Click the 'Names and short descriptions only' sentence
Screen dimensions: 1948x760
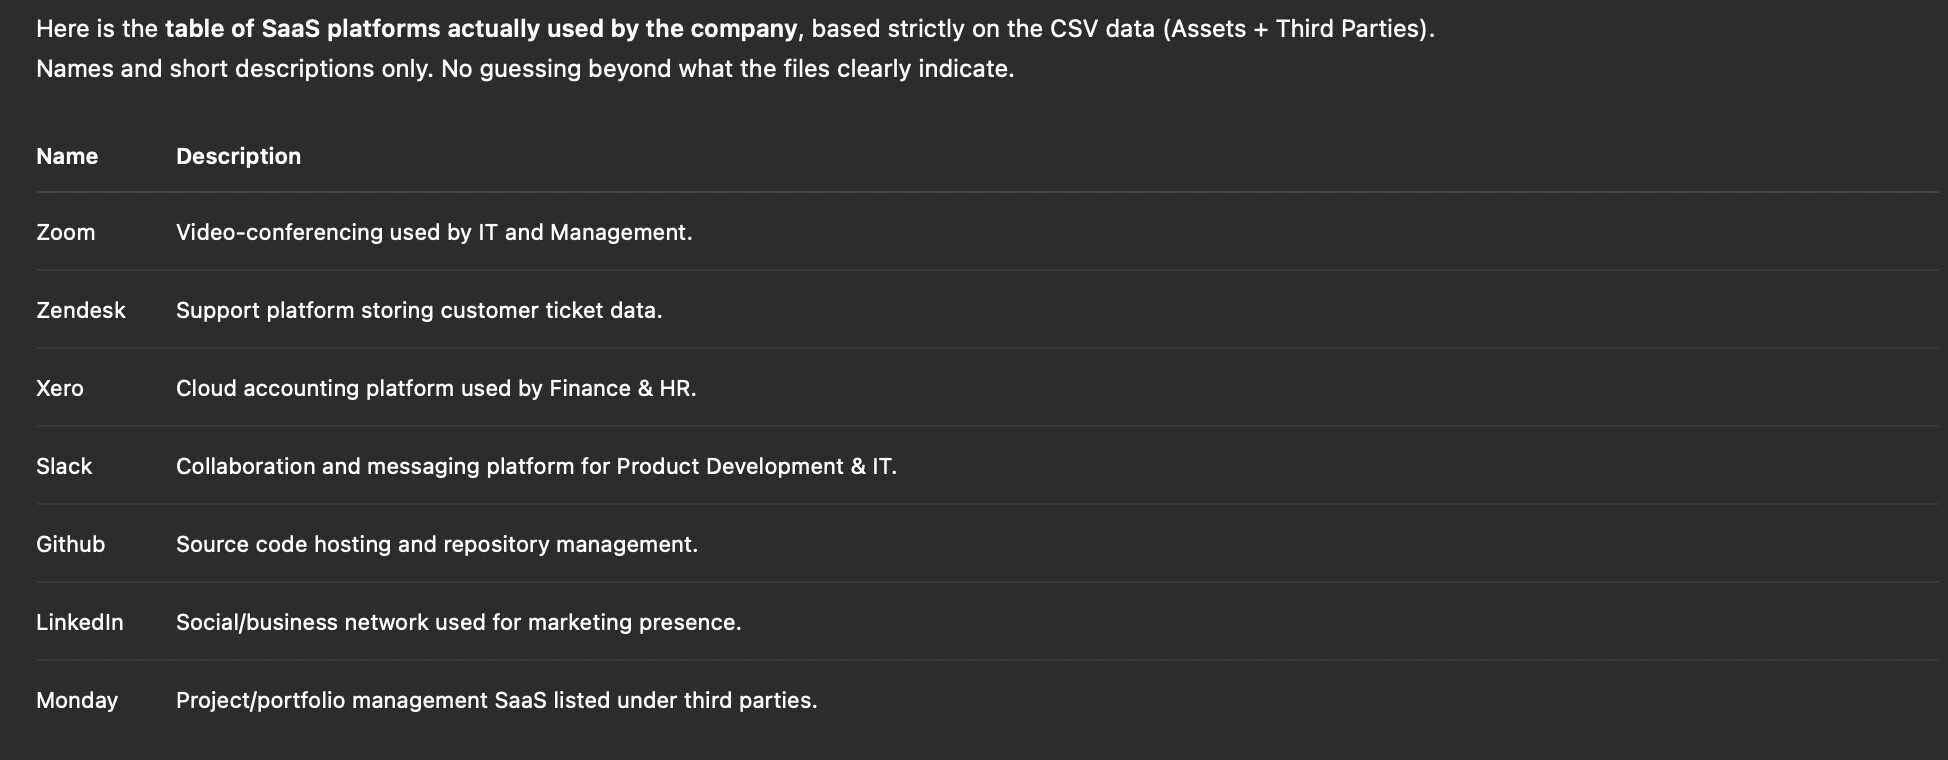[x=235, y=69]
